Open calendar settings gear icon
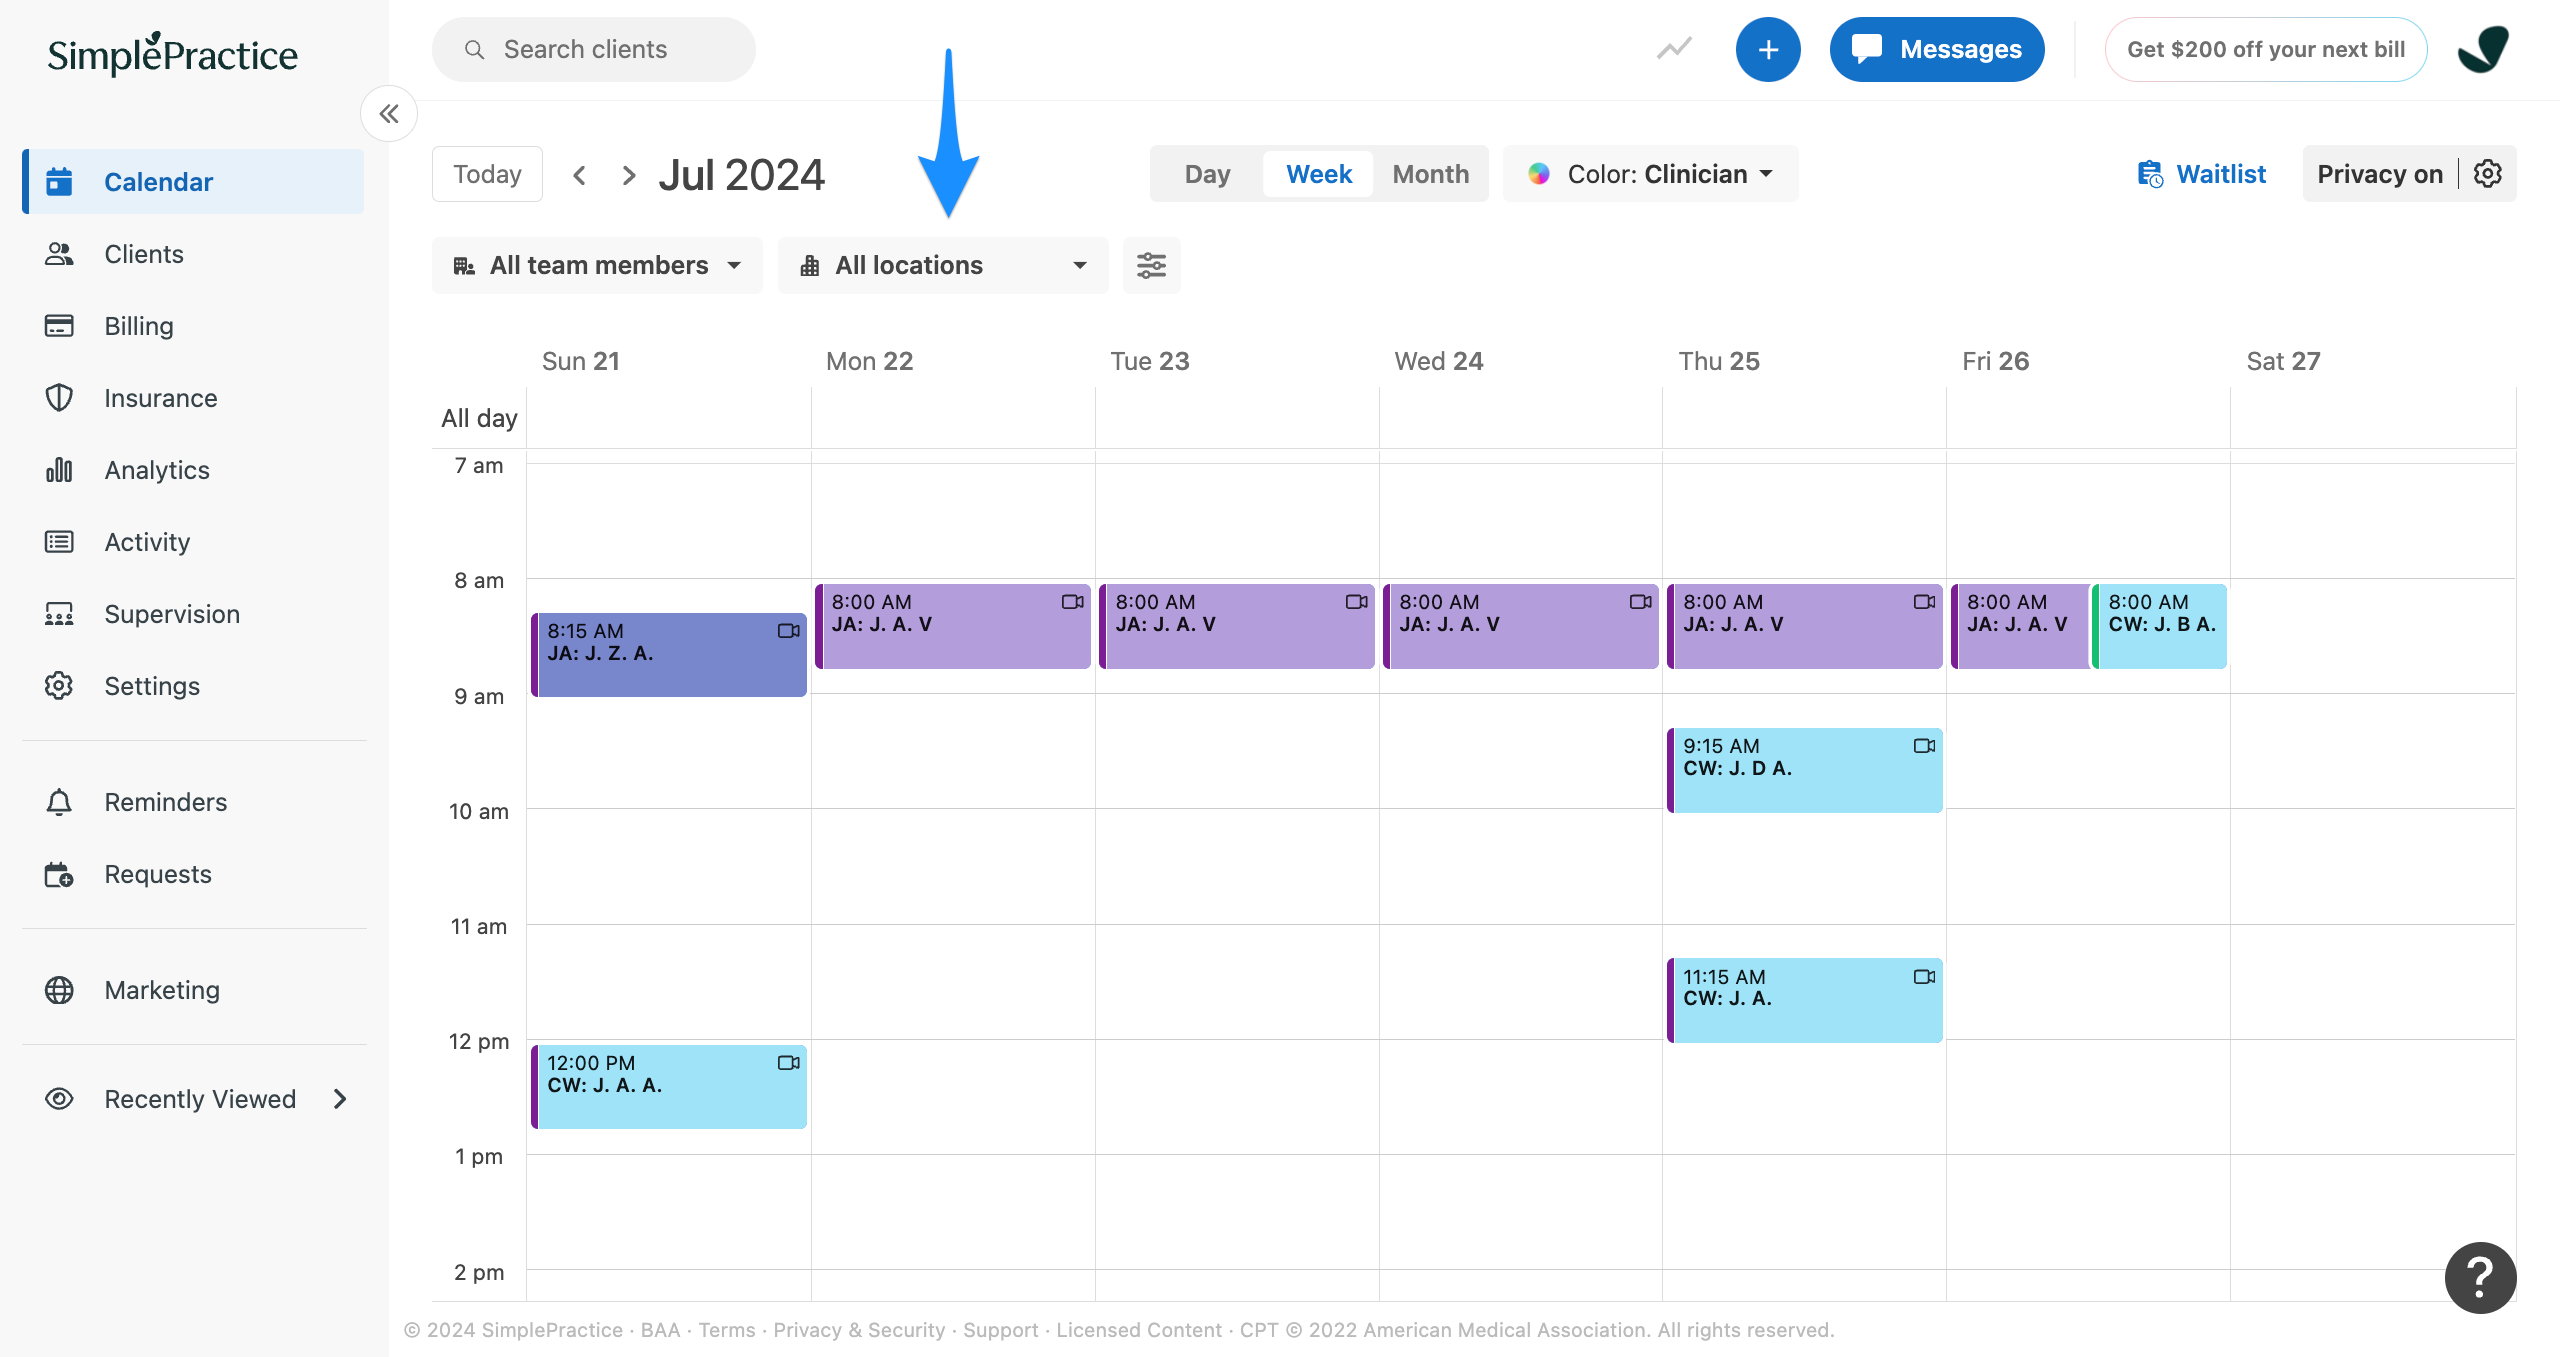 tap(2488, 174)
